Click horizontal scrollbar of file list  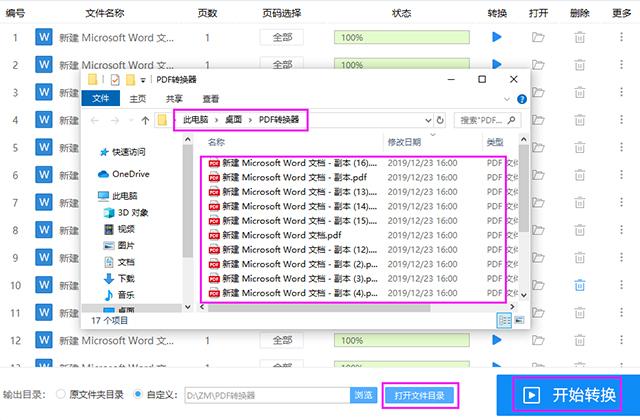[319, 307]
